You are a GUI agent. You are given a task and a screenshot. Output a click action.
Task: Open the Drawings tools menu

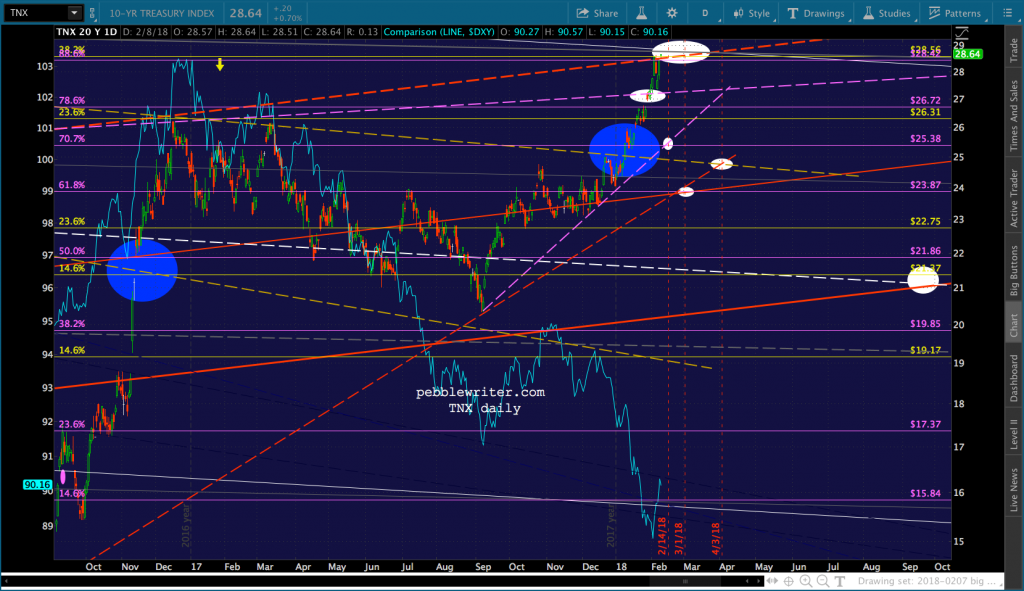pos(816,13)
